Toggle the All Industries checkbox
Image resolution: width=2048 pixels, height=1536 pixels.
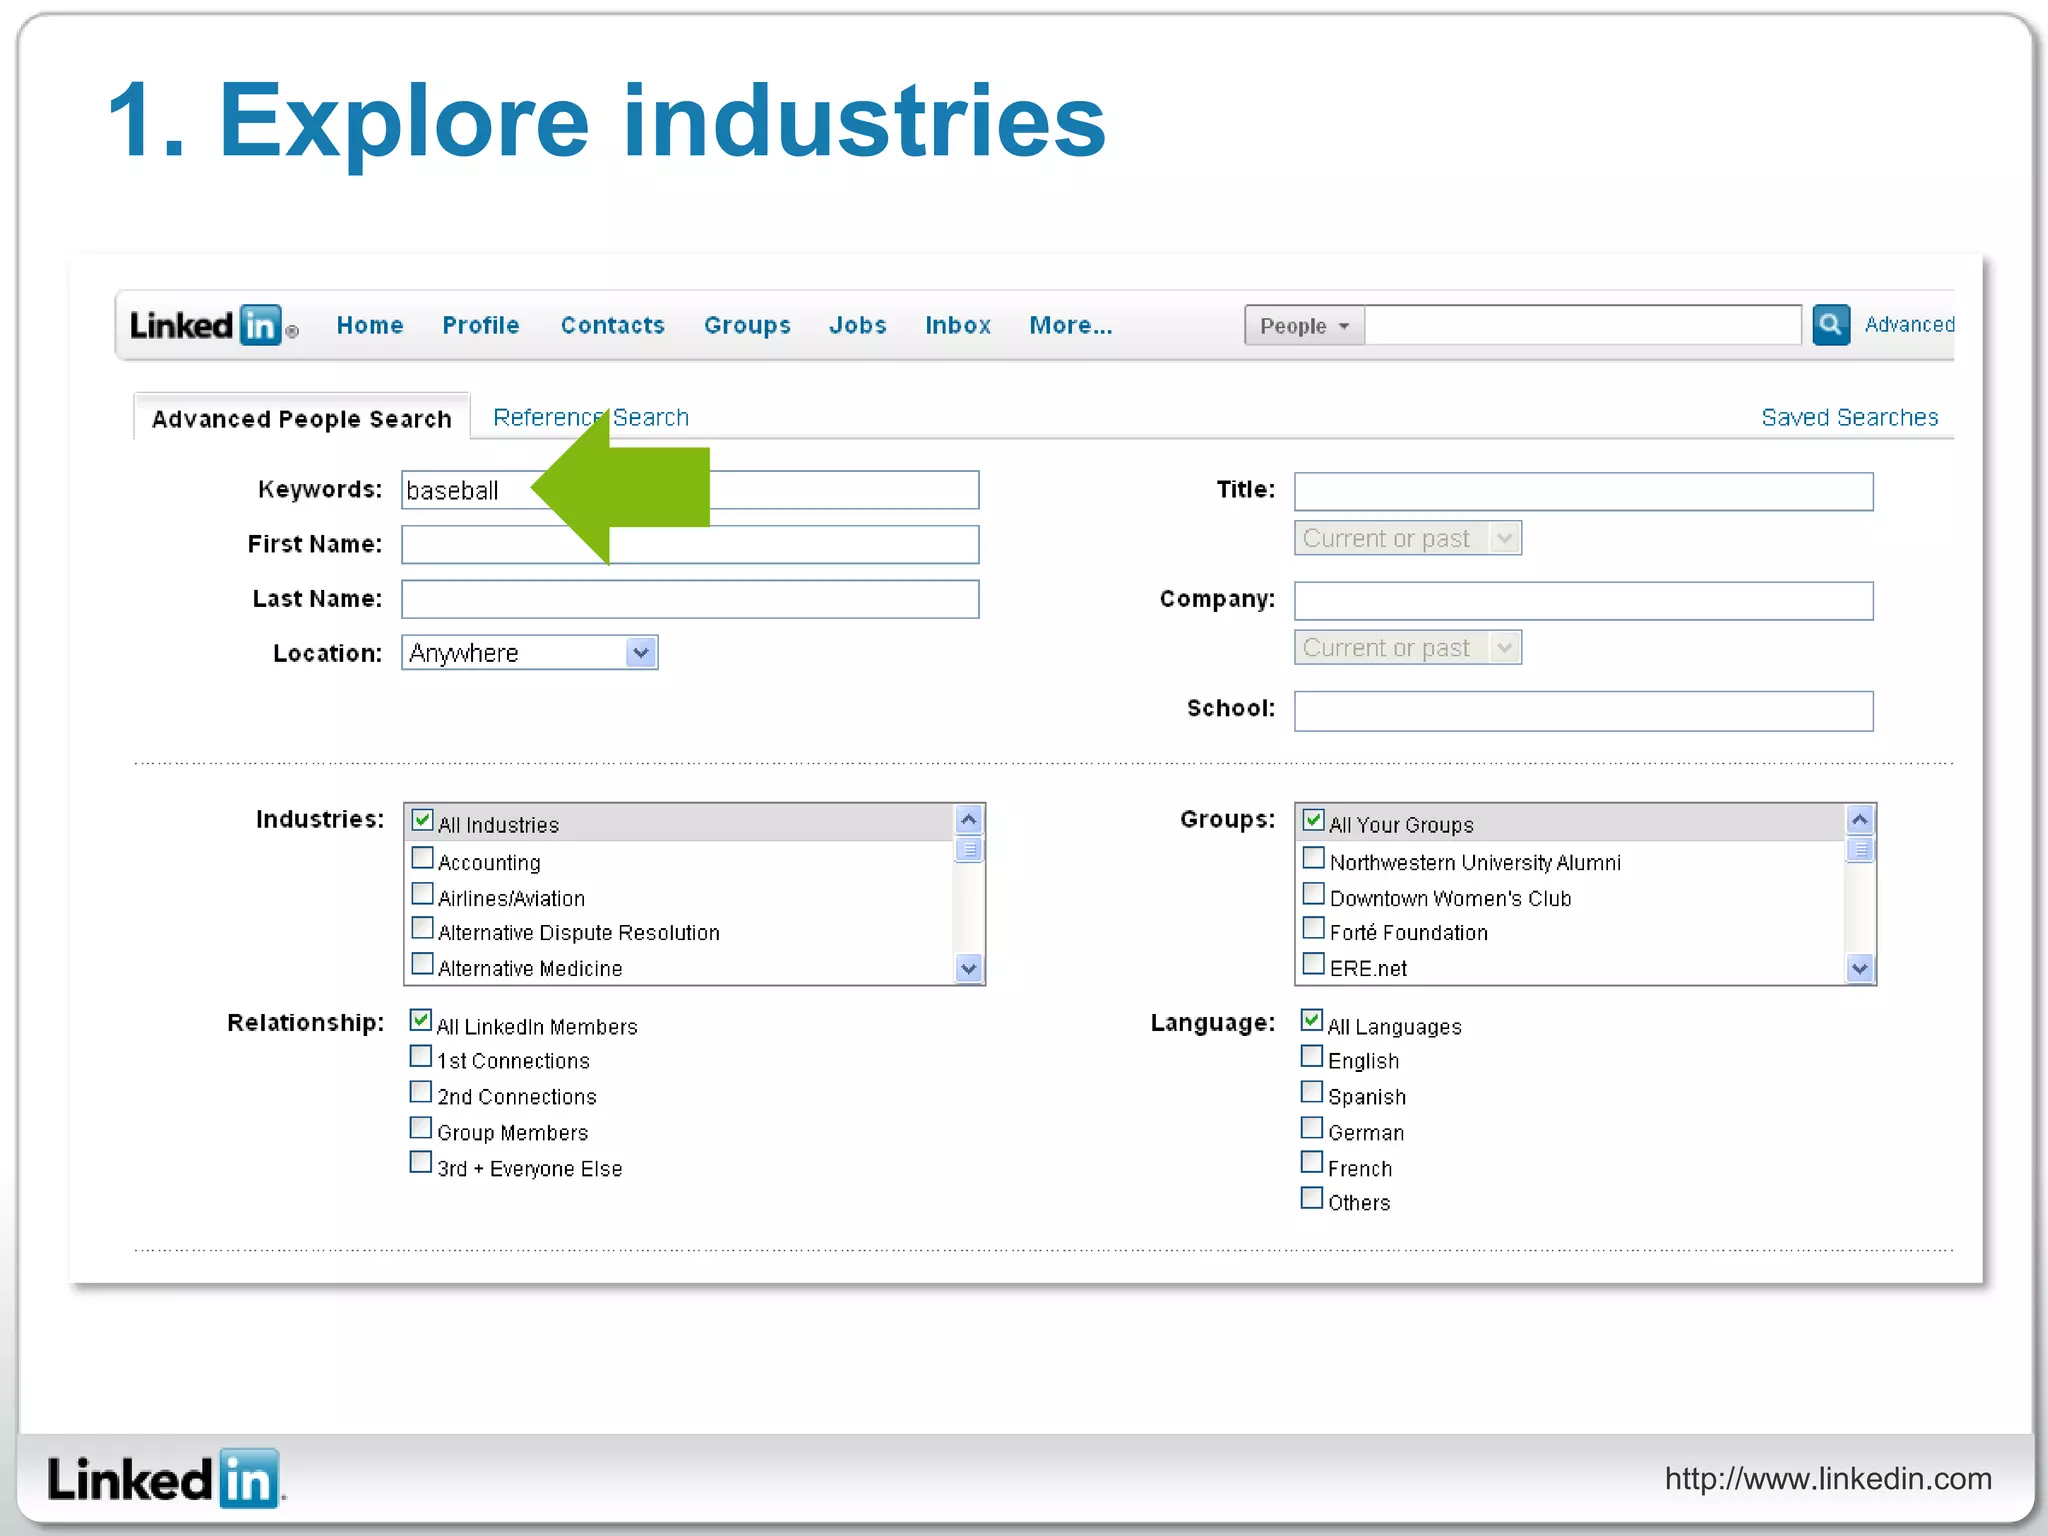pyautogui.click(x=422, y=821)
